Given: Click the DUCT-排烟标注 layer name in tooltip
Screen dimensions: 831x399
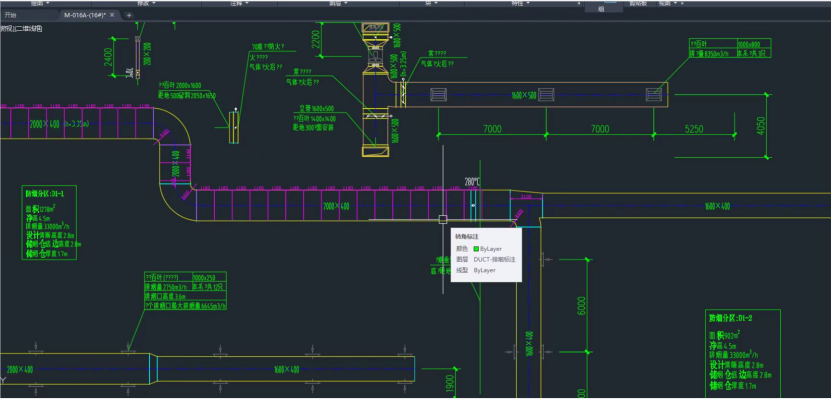Looking at the screenshot, I should [494, 260].
